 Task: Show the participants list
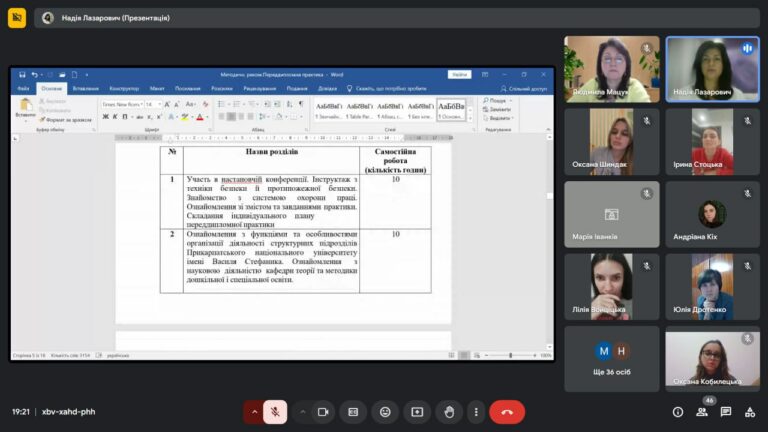point(702,412)
